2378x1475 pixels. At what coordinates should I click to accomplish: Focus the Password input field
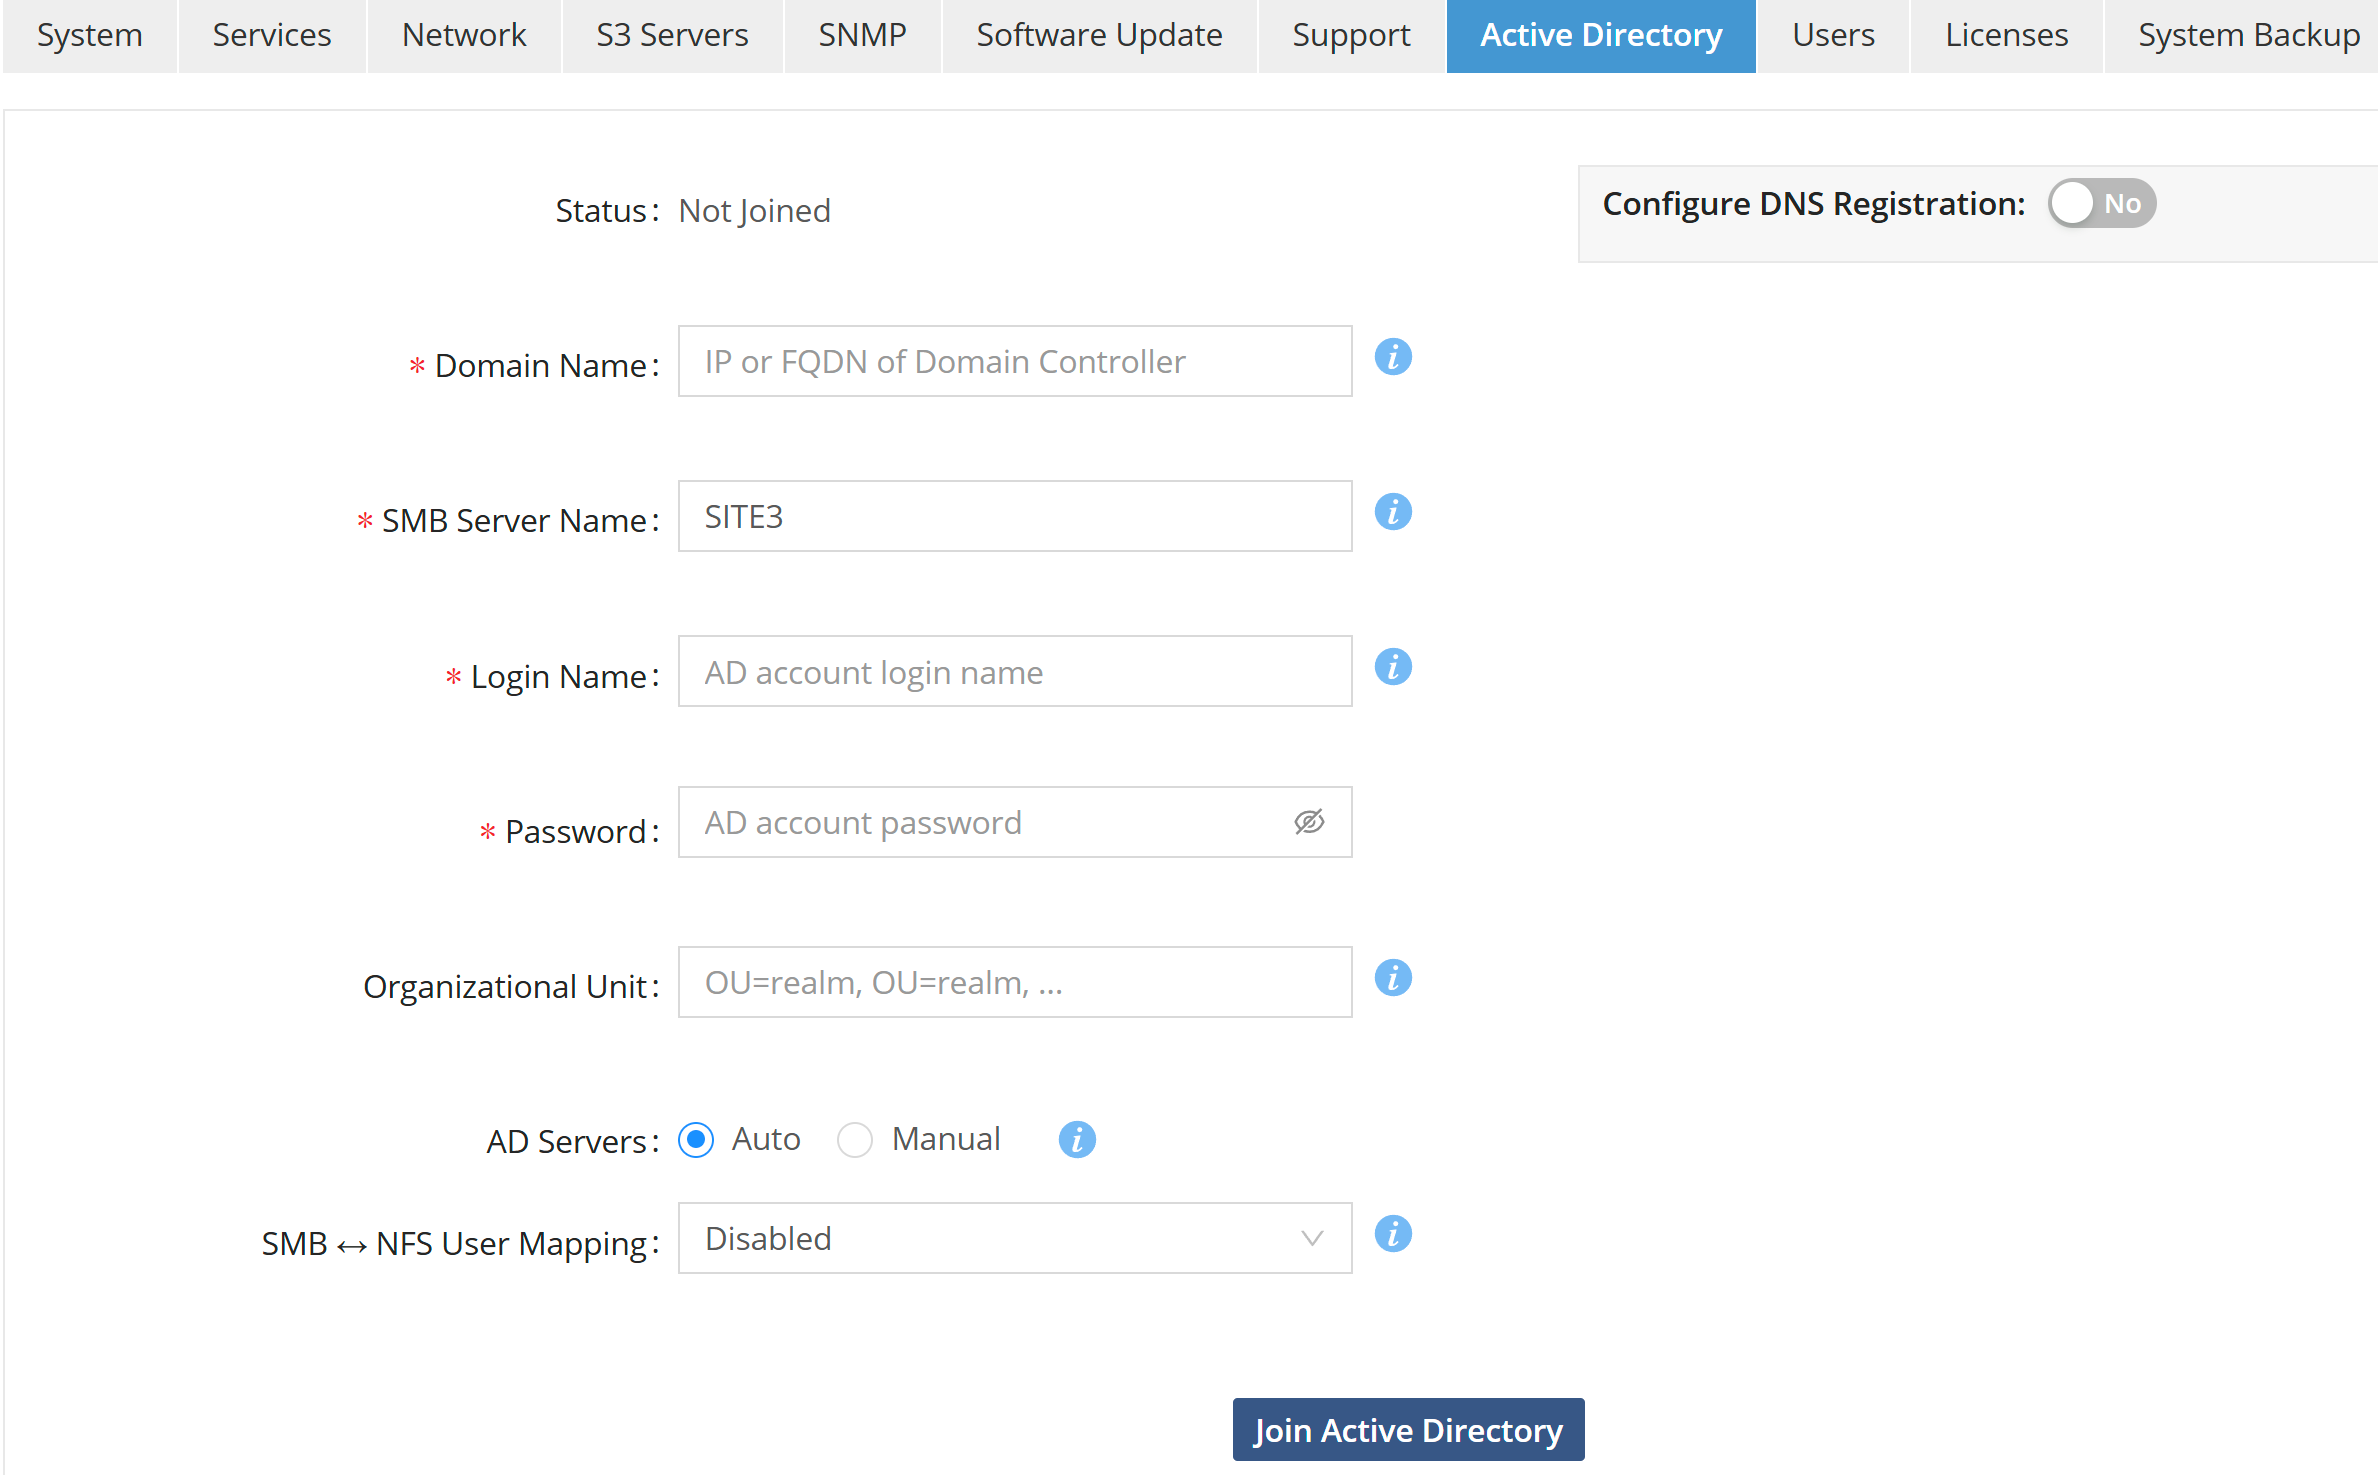tap(1015, 822)
